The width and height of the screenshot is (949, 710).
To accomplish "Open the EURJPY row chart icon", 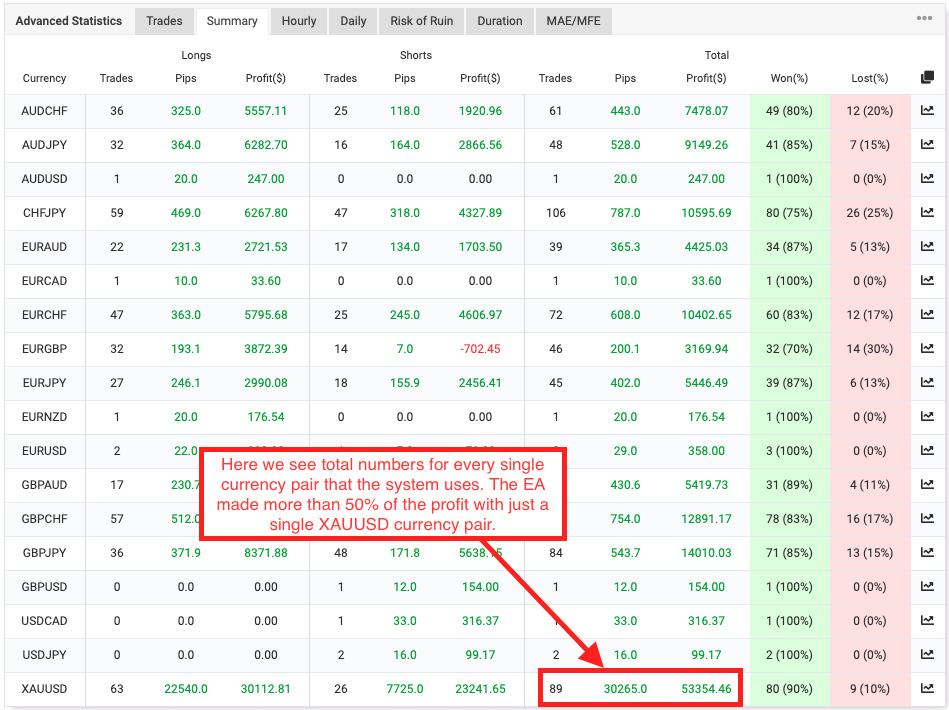I will pyautogui.click(x=927, y=383).
